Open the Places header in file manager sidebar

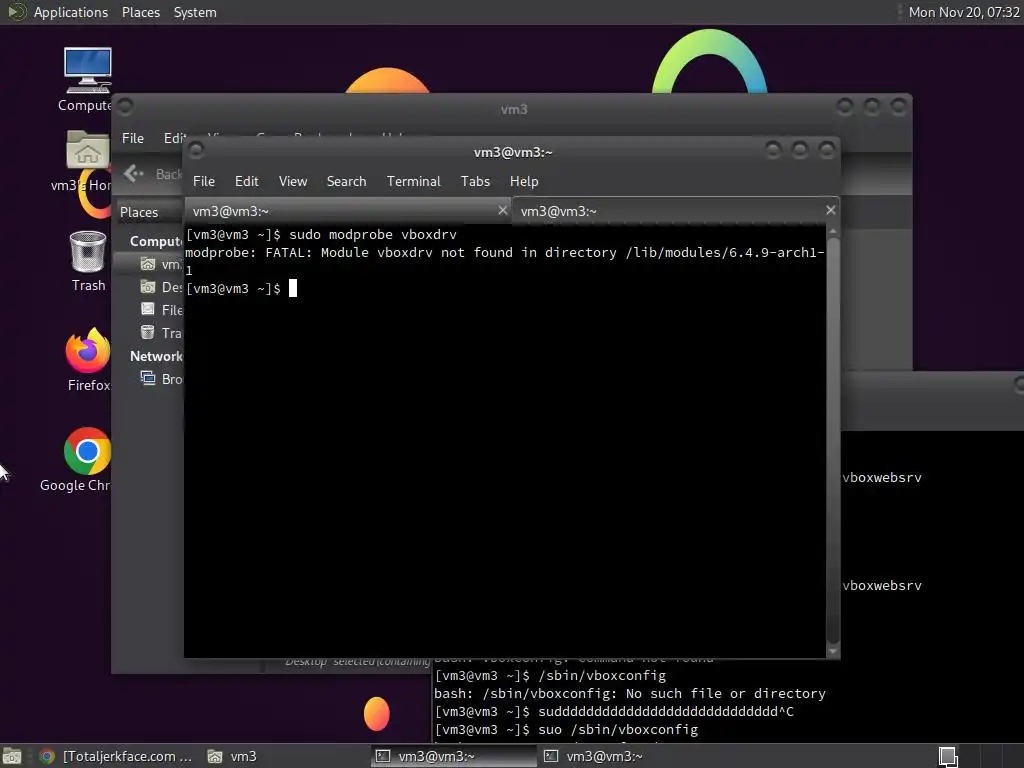pyautogui.click(x=139, y=212)
